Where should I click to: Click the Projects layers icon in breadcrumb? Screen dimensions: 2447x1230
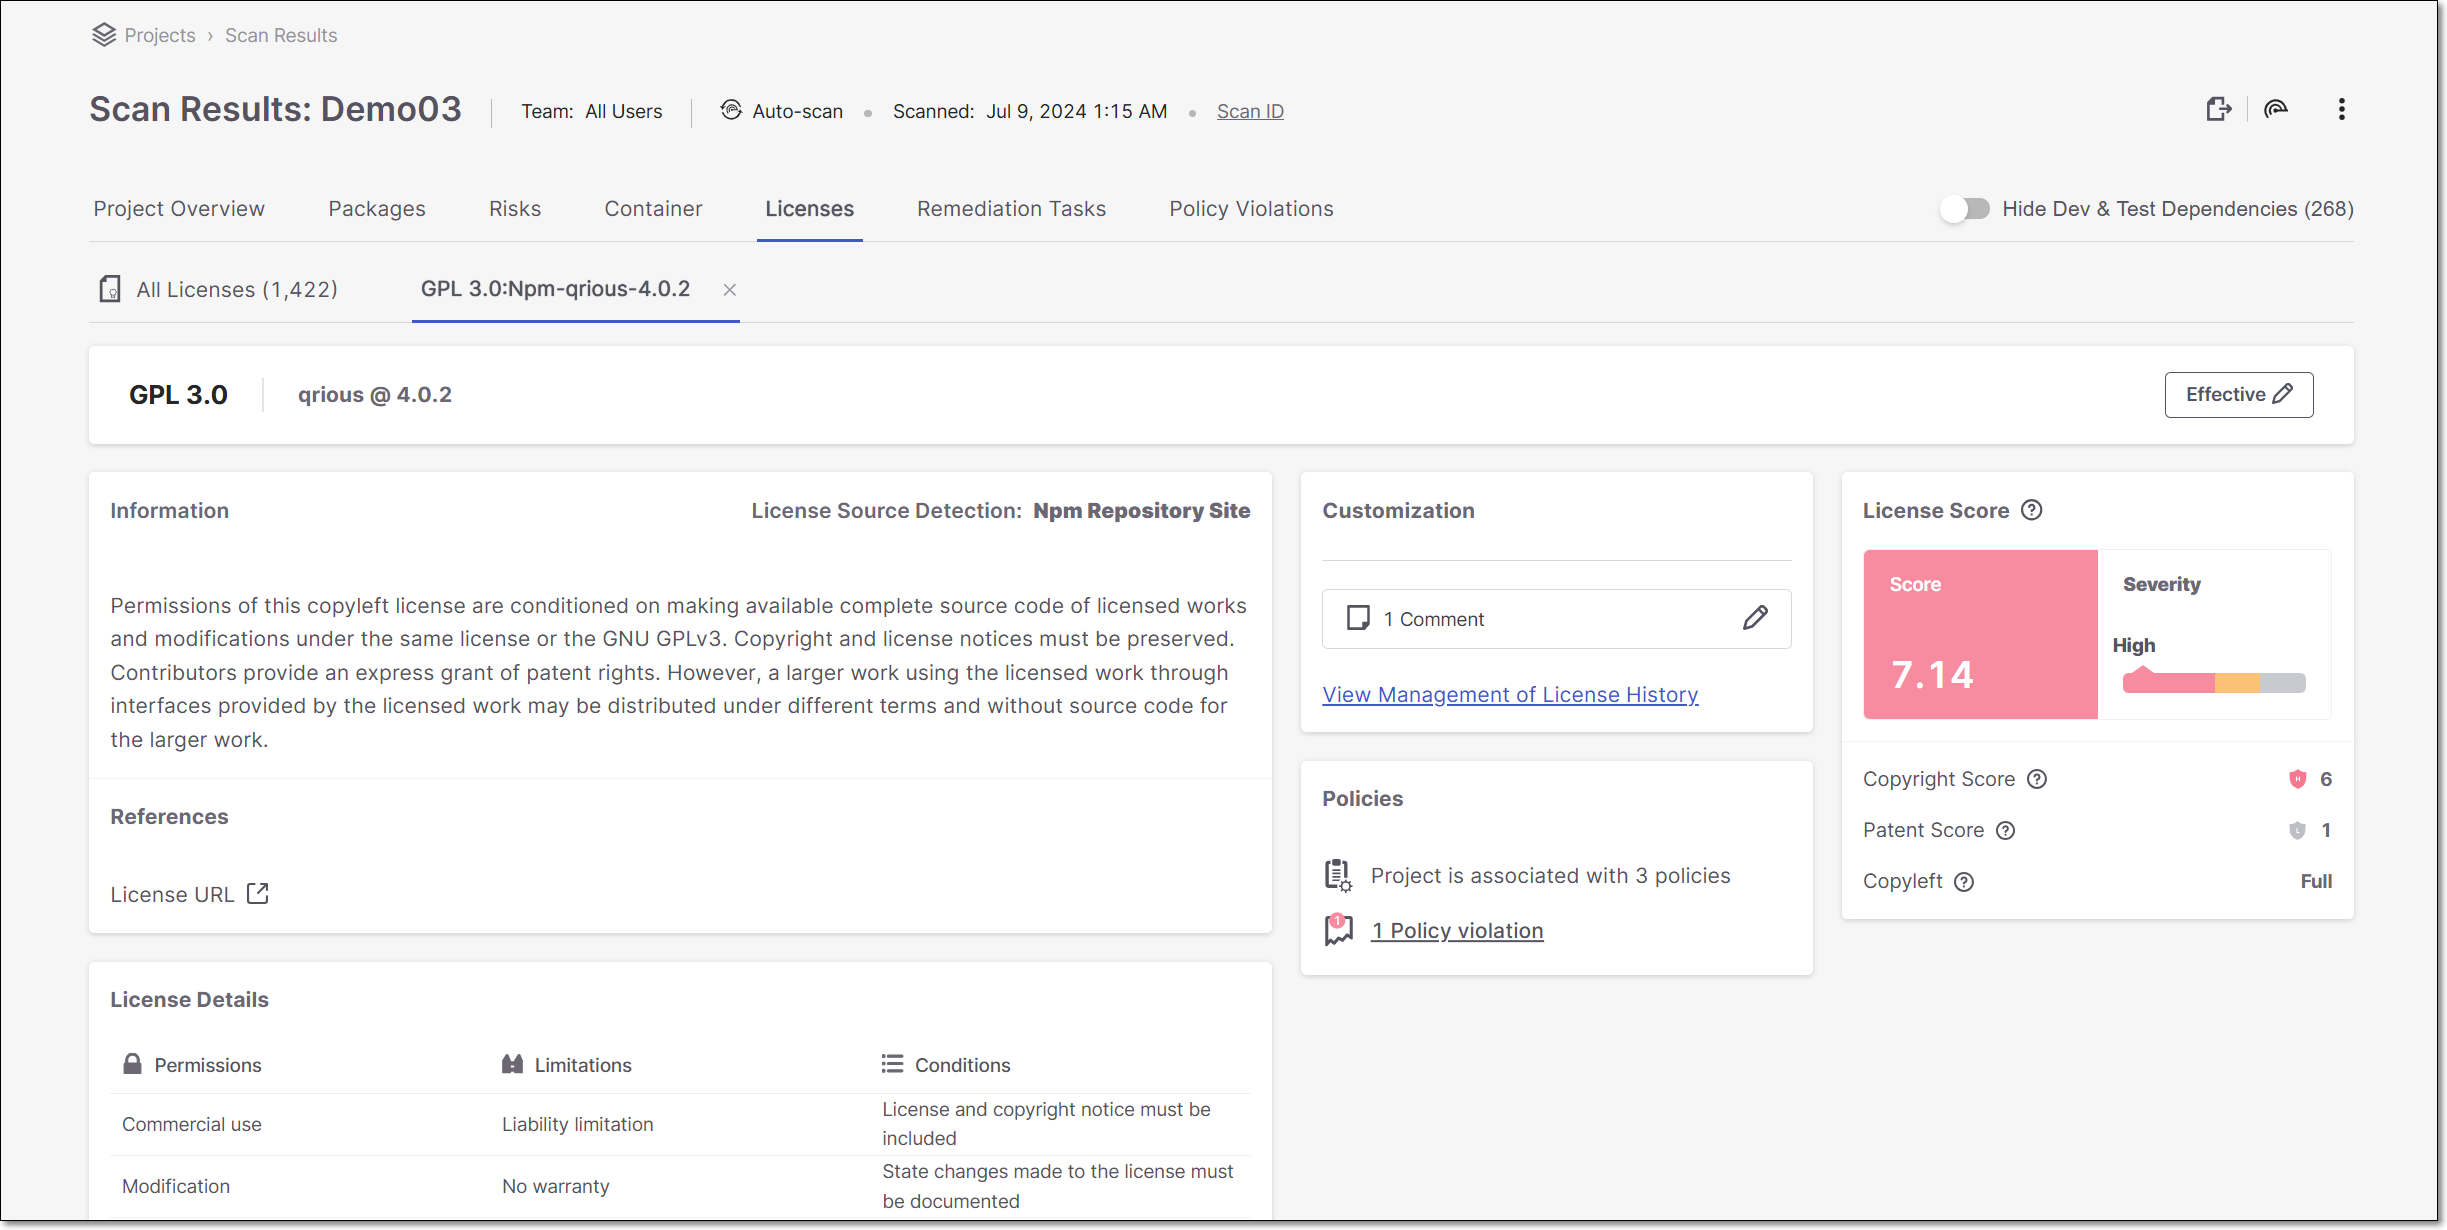point(104,35)
